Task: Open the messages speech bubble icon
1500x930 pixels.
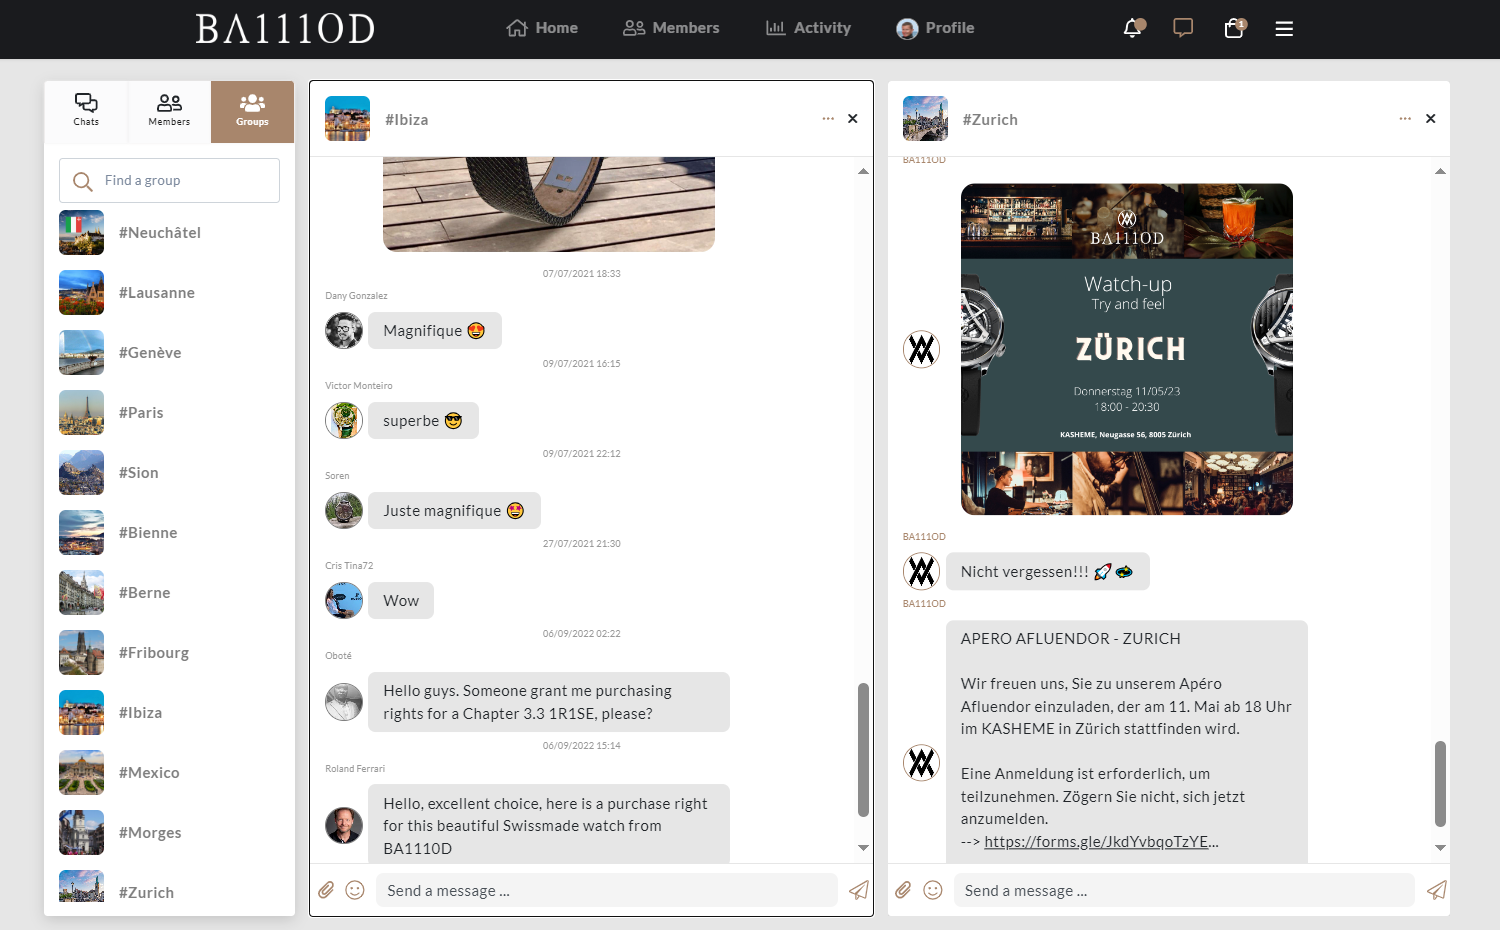Action: (1183, 28)
